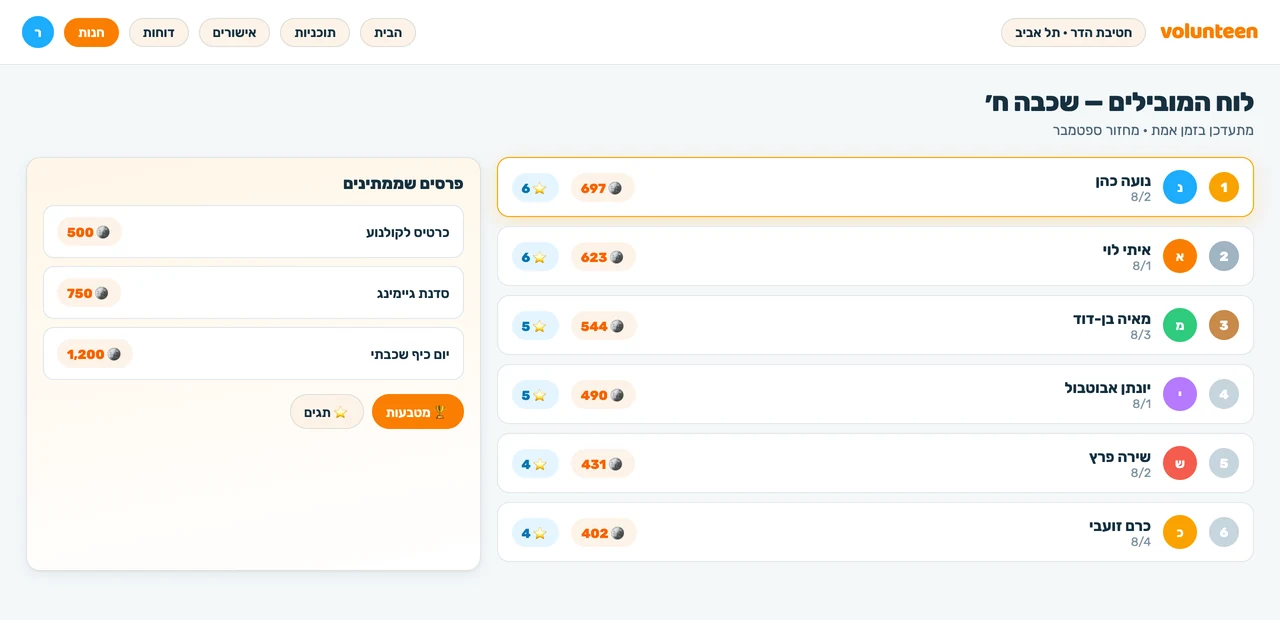
Task: Click מאיה בן-דוד's green avatar
Action: click(1180, 325)
